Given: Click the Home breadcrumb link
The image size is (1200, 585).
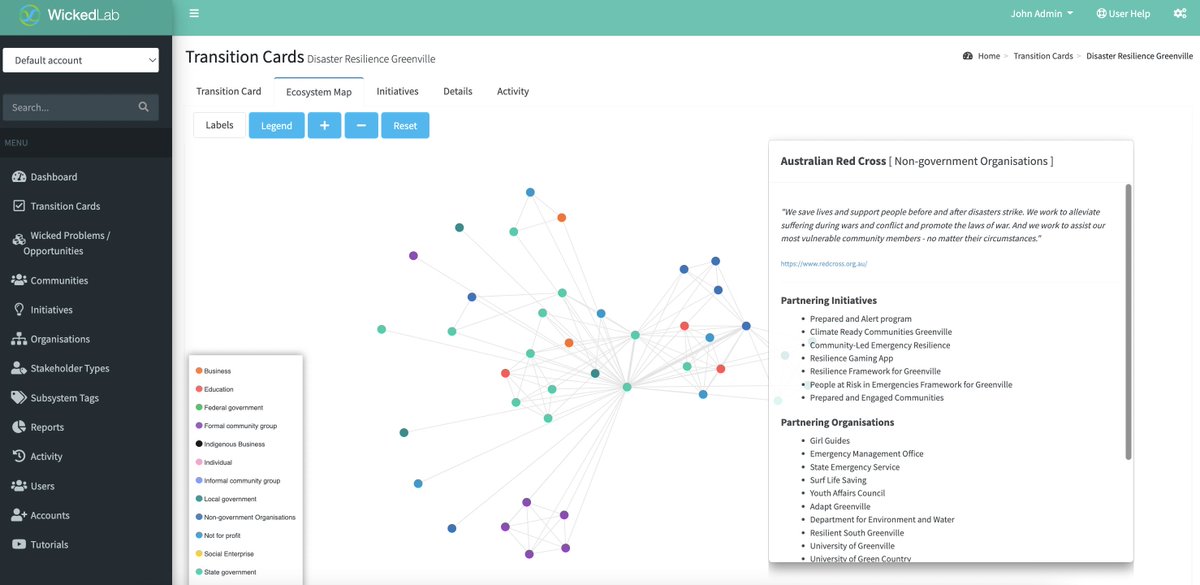Looking at the screenshot, I should pyautogui.click(x=989, y=56).
